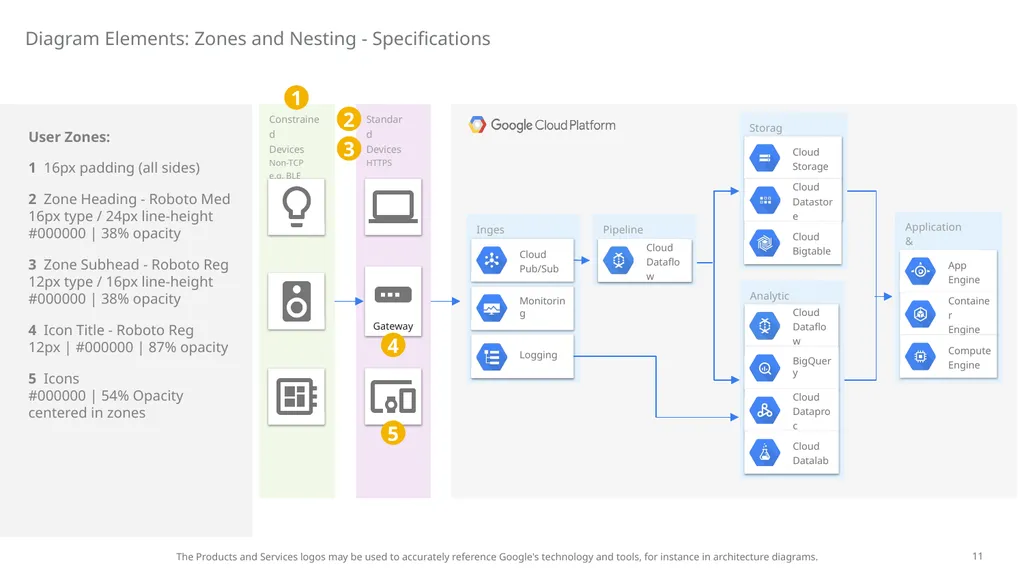
Task: Click the speaker device icon
Action: (x=296, y=301)
